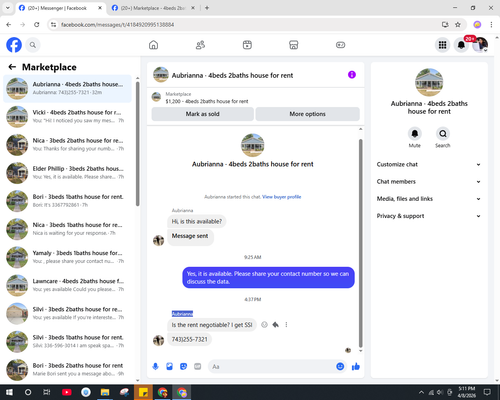Choose a sticker from the sticker icon
The width and height of the screenshot is (500, 400).
click(183, 367)
